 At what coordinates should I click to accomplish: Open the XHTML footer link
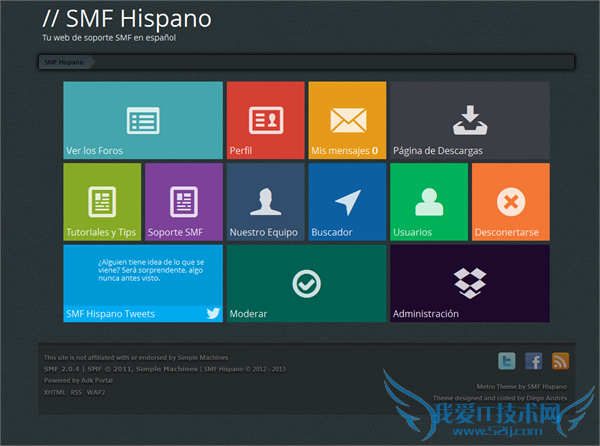coord(54,392)
